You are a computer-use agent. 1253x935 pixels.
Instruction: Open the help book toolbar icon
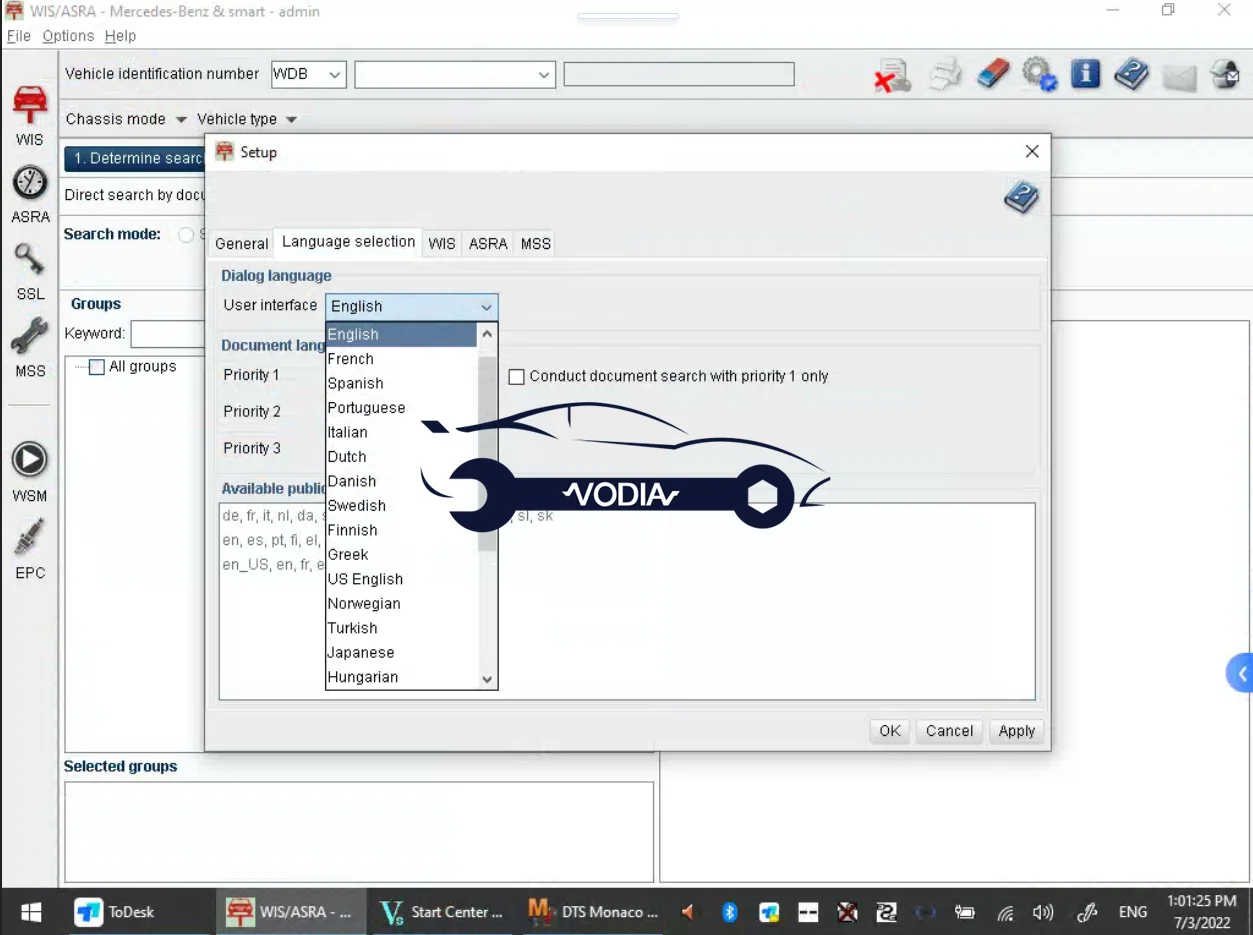pos(1131,74)
